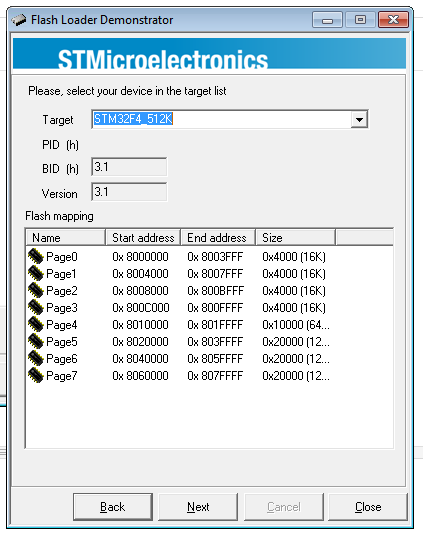Viewport: 423px width, 534px height.
Task: Sort by End address column header
Action: 218,237
